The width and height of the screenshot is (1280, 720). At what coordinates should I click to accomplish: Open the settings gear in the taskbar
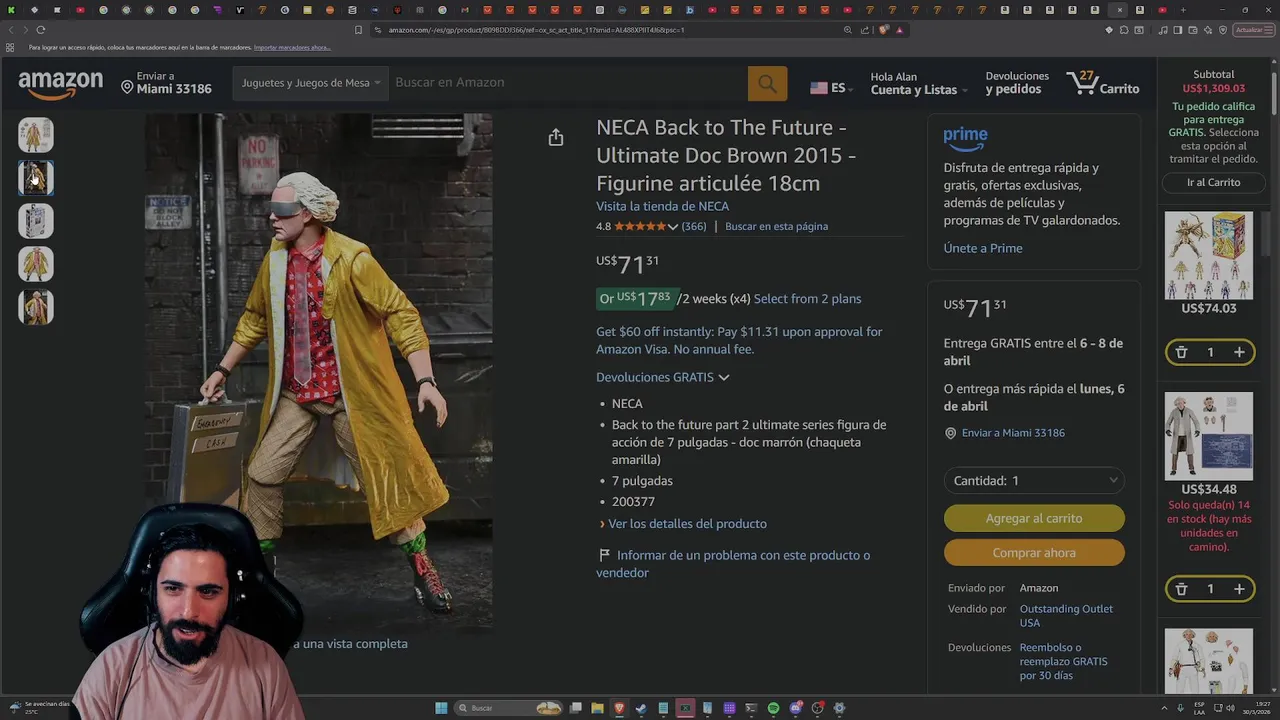tap(839, 708)
